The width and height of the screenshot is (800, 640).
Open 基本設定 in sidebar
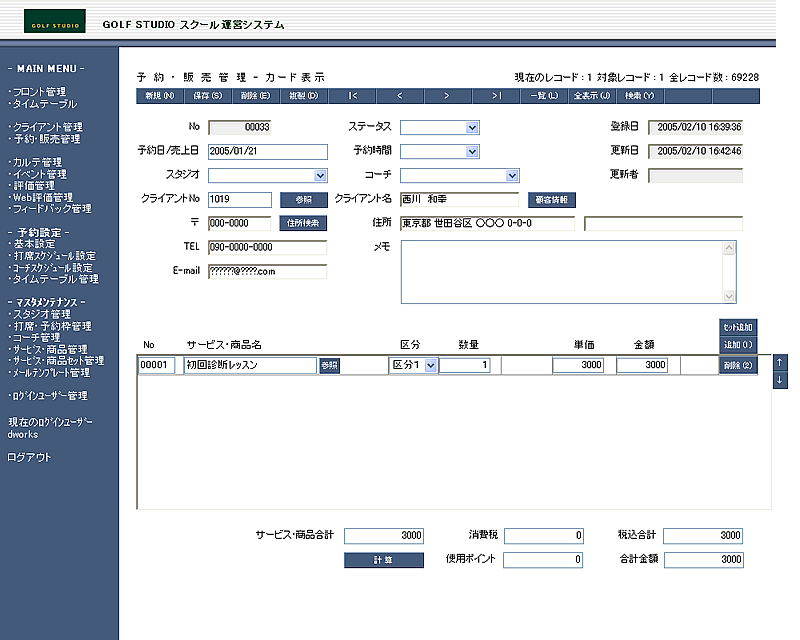tap(33, 244)
